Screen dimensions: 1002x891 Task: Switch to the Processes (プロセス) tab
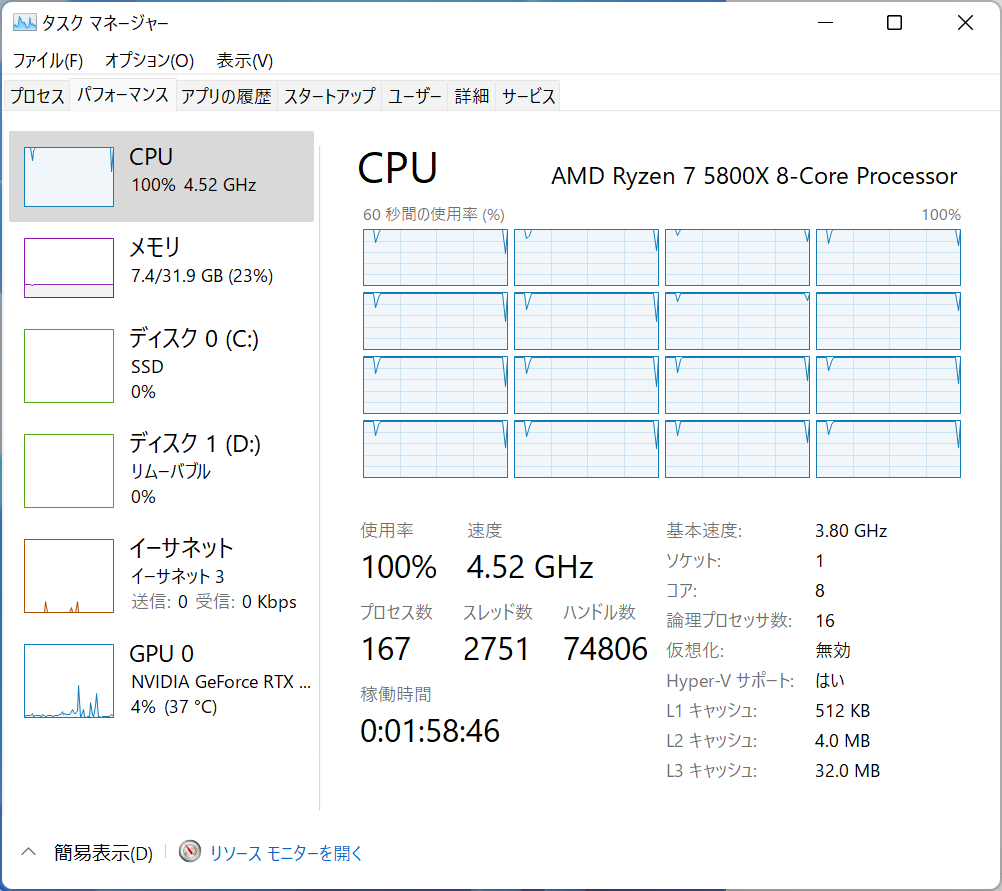coord(37,96)
